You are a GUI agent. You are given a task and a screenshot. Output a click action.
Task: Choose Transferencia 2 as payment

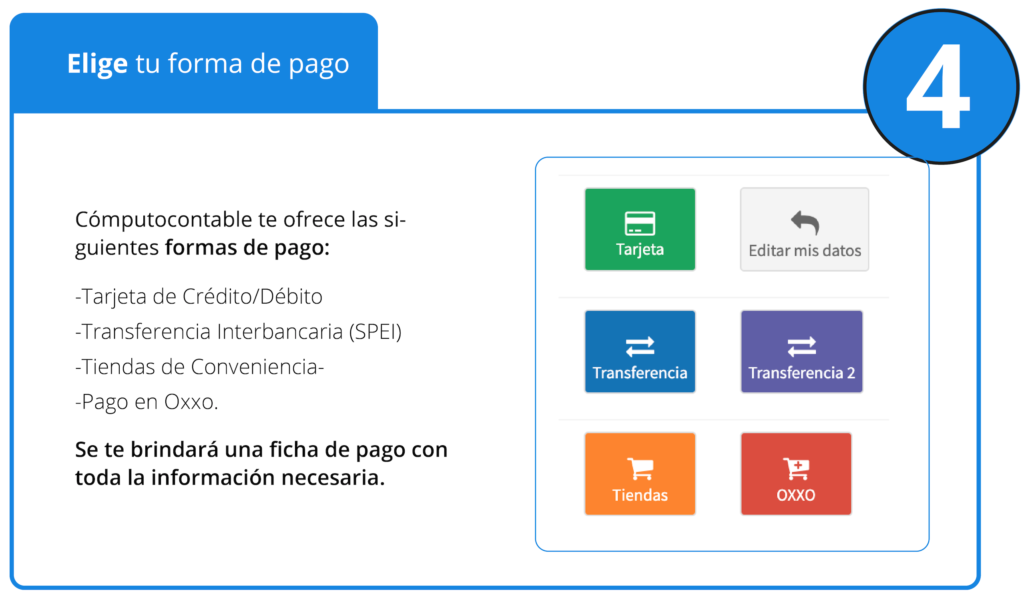801,351
